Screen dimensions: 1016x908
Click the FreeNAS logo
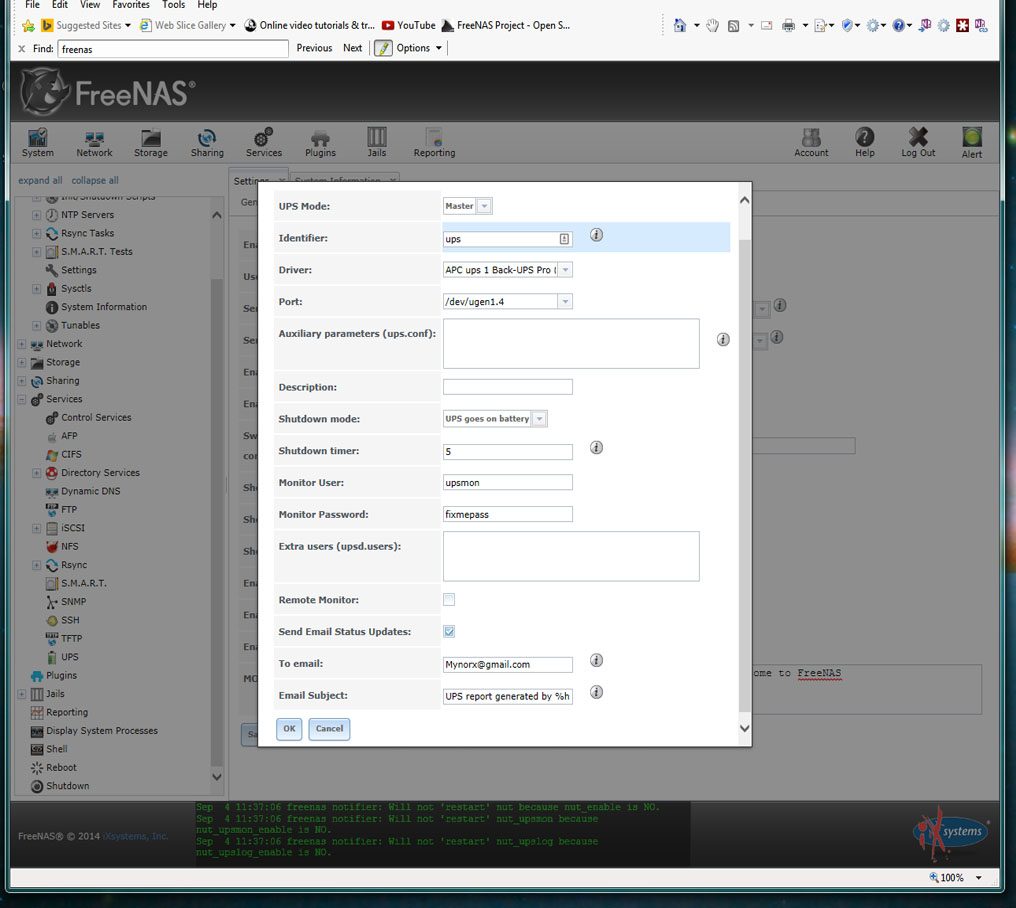[x=108, y=92]
